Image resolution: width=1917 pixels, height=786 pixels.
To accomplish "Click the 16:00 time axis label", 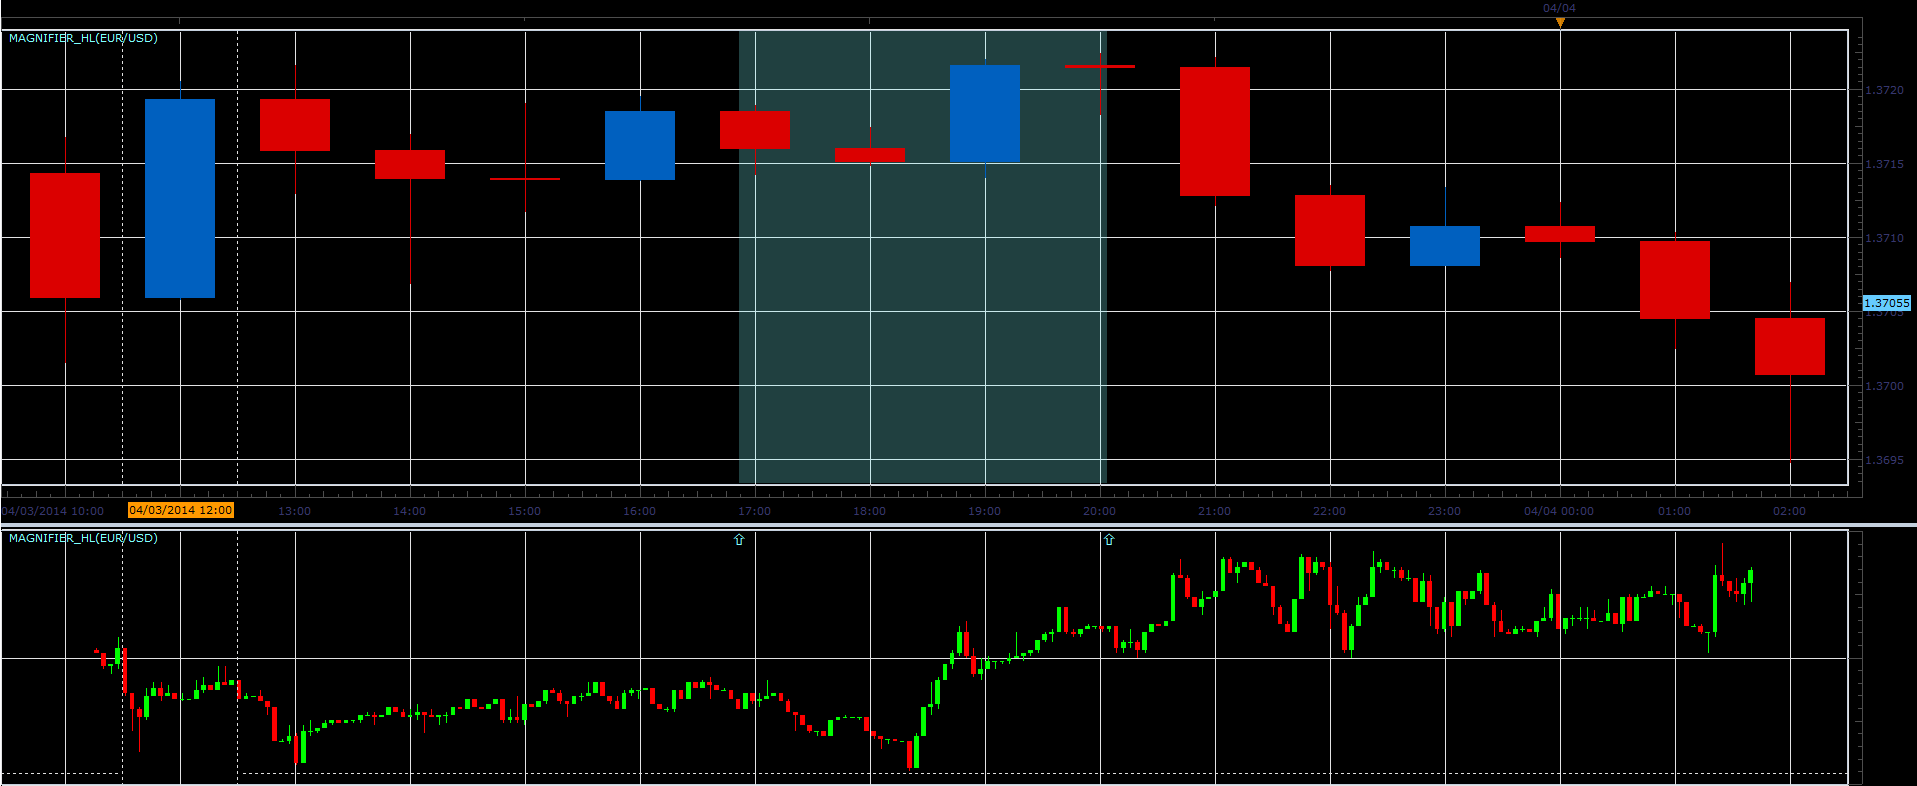I will pyautogui.click(x=640, y=511).
